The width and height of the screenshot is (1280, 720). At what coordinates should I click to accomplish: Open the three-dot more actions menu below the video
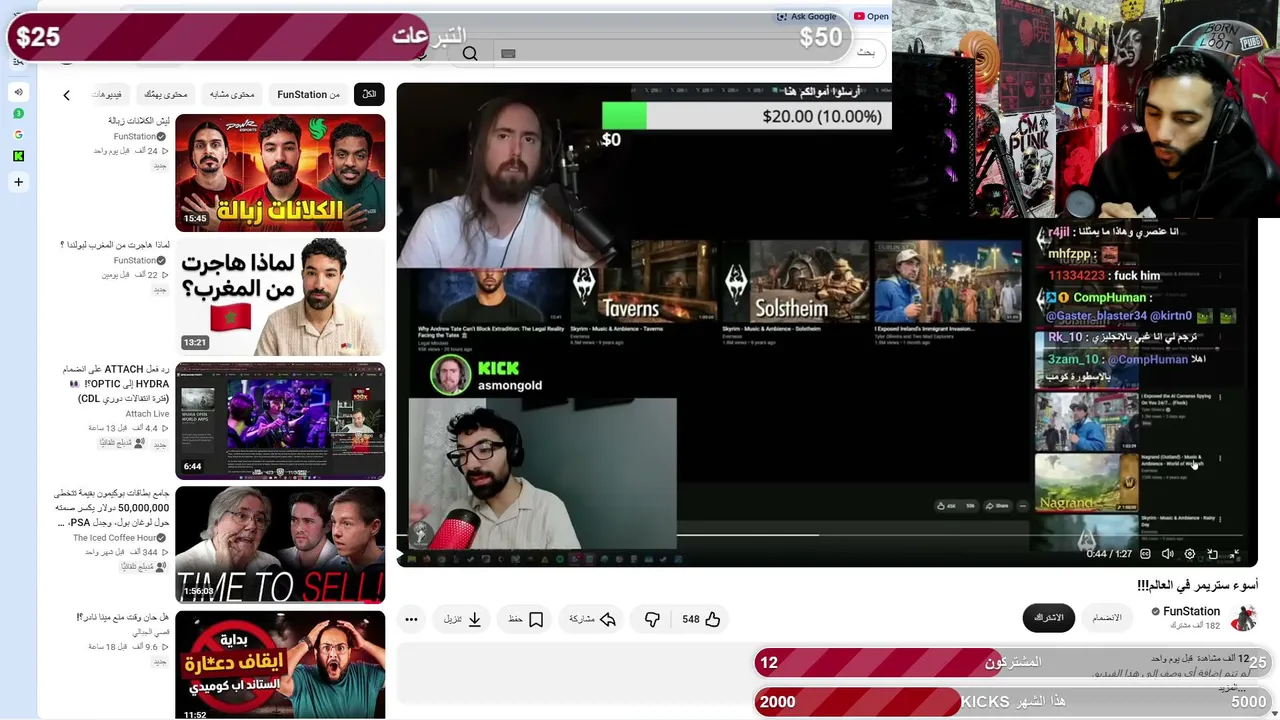411,620
